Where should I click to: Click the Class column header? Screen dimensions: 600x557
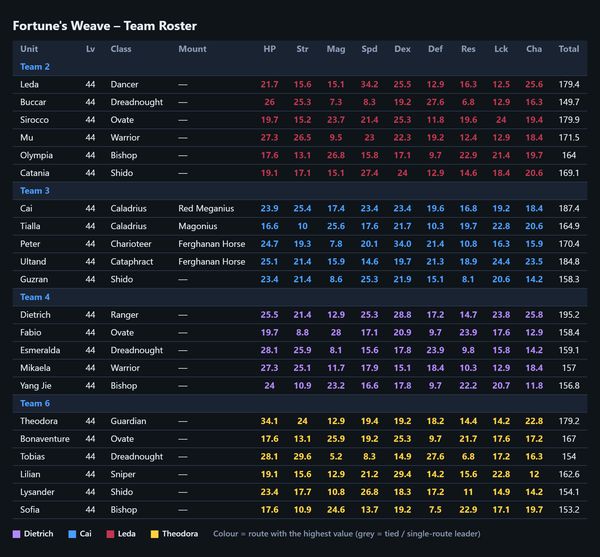click(121, 49)
